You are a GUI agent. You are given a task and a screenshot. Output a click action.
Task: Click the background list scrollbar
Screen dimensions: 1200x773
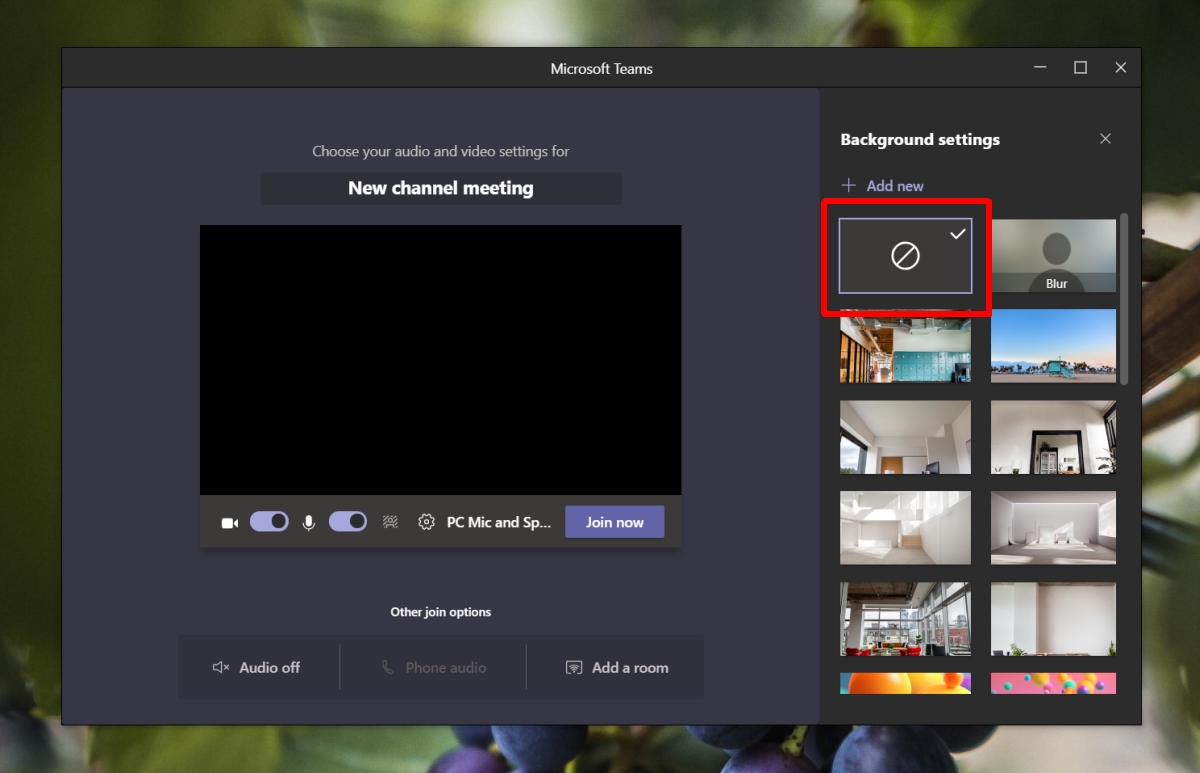(x=1124, y=298)
